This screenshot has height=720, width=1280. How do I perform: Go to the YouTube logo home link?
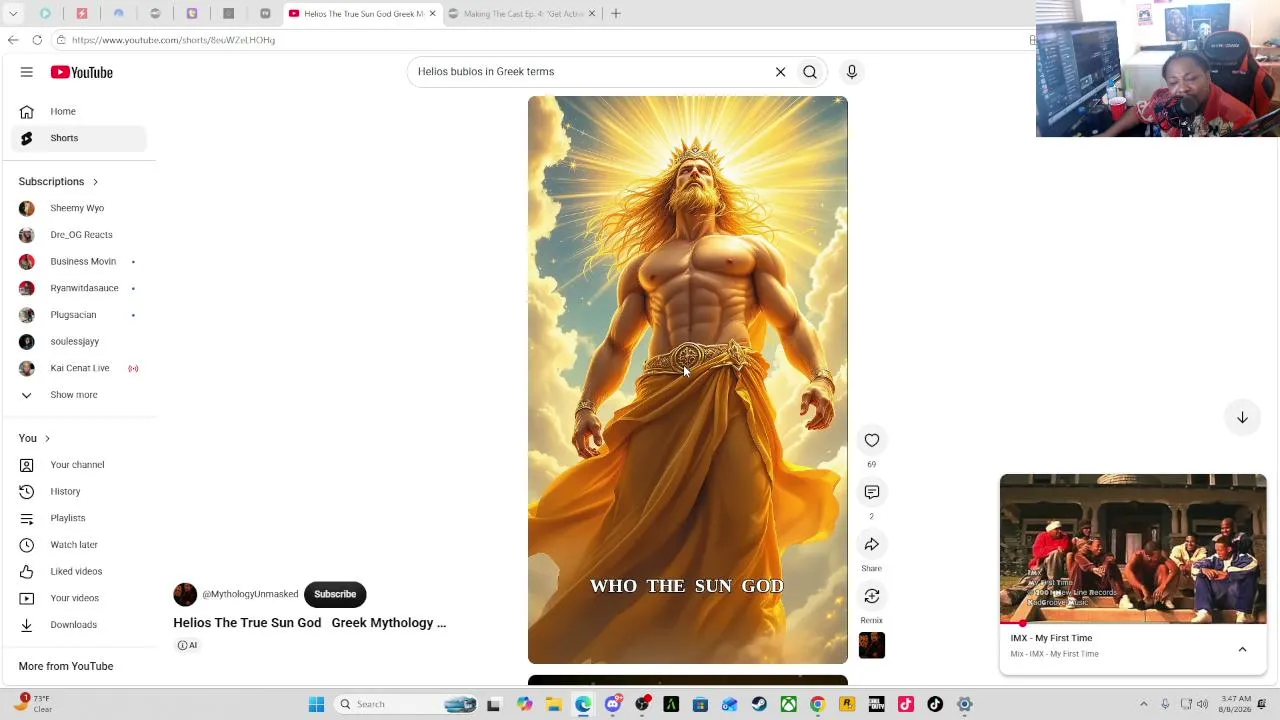point(82,72)
